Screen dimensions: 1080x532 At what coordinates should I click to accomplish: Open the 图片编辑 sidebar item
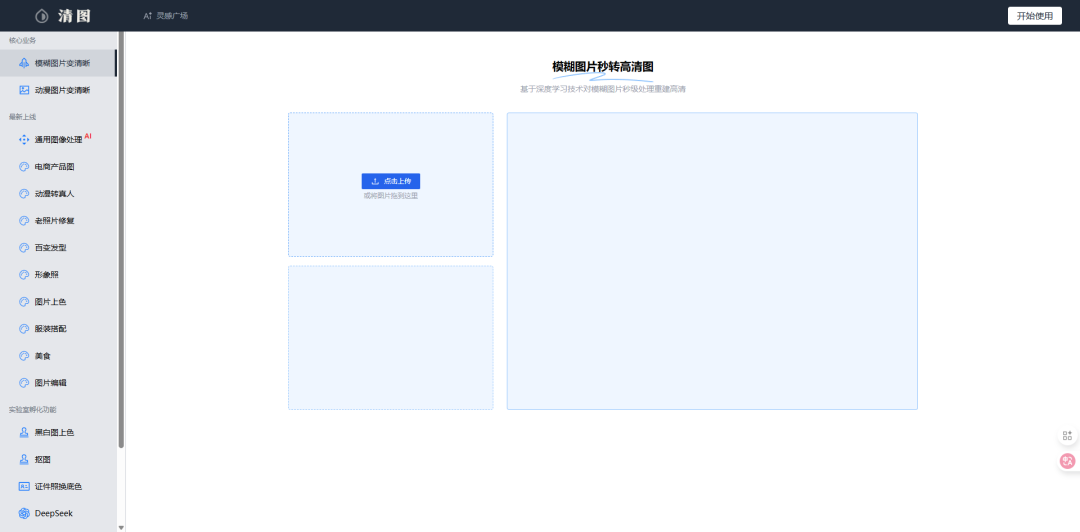(59, 382)
